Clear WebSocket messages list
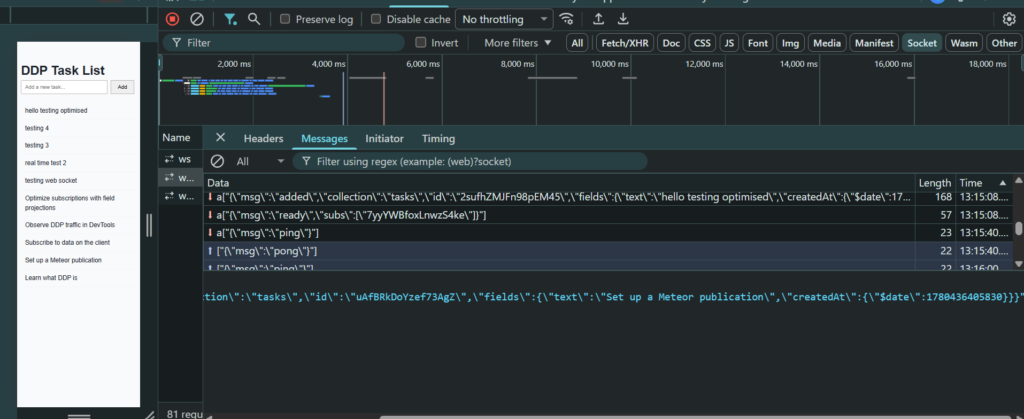The height and width of the screenshot is (419, 1024). tap(217, 161)
